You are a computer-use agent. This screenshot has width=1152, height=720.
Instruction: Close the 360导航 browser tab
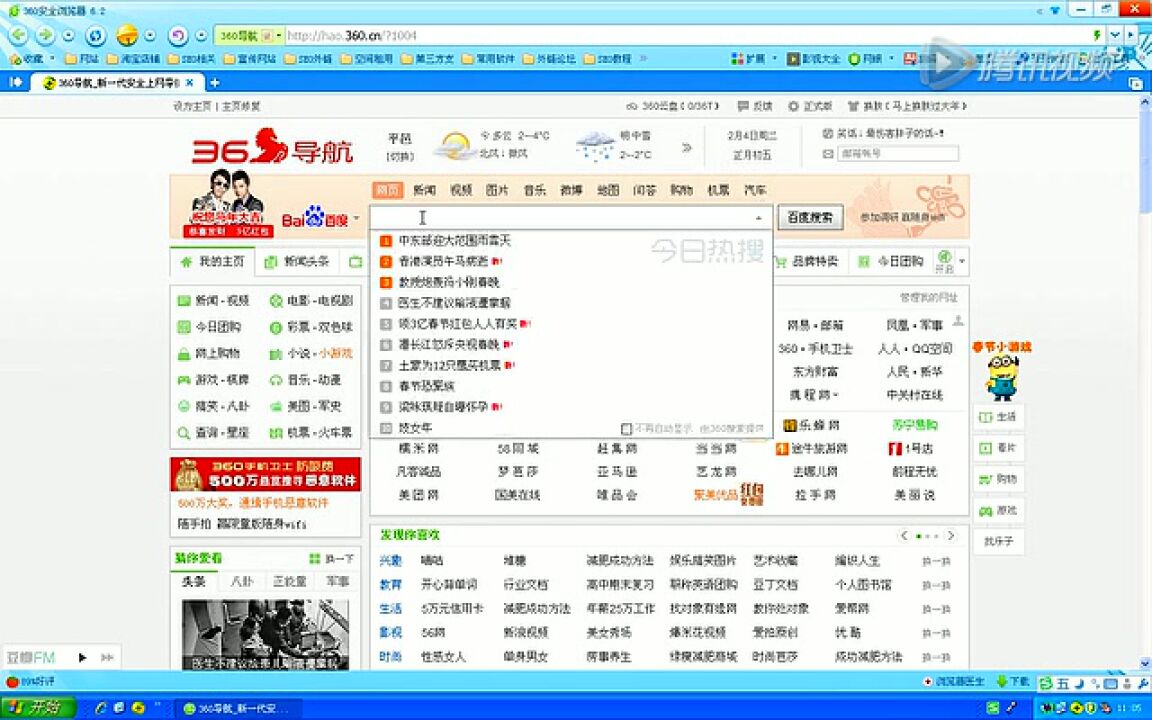click(x=190, y=82)
